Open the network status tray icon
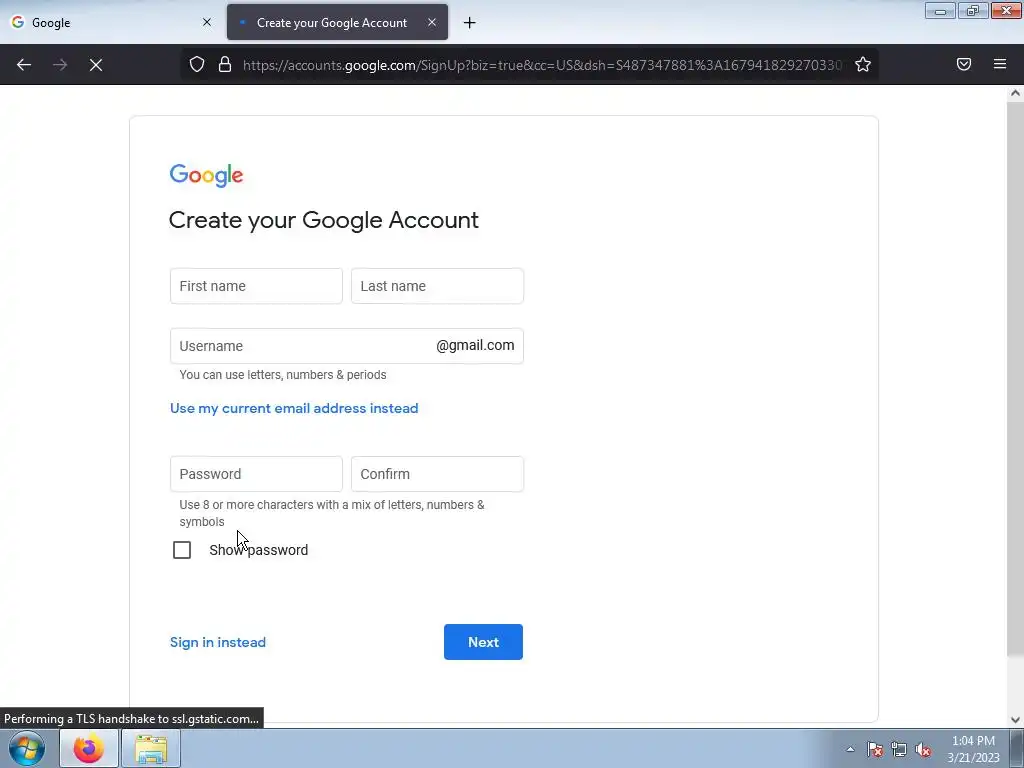 [899, 749]
